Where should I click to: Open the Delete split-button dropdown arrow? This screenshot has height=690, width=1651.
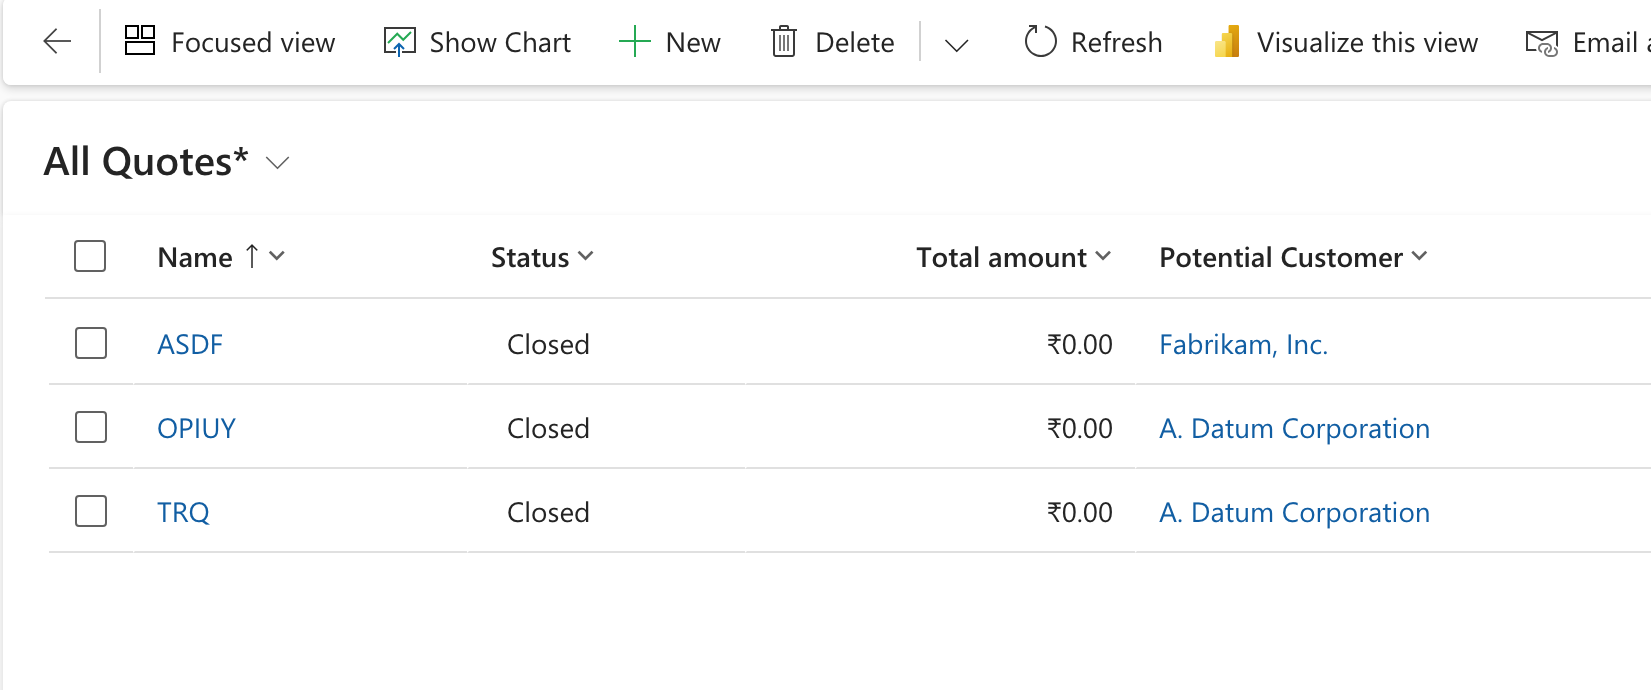957,44
